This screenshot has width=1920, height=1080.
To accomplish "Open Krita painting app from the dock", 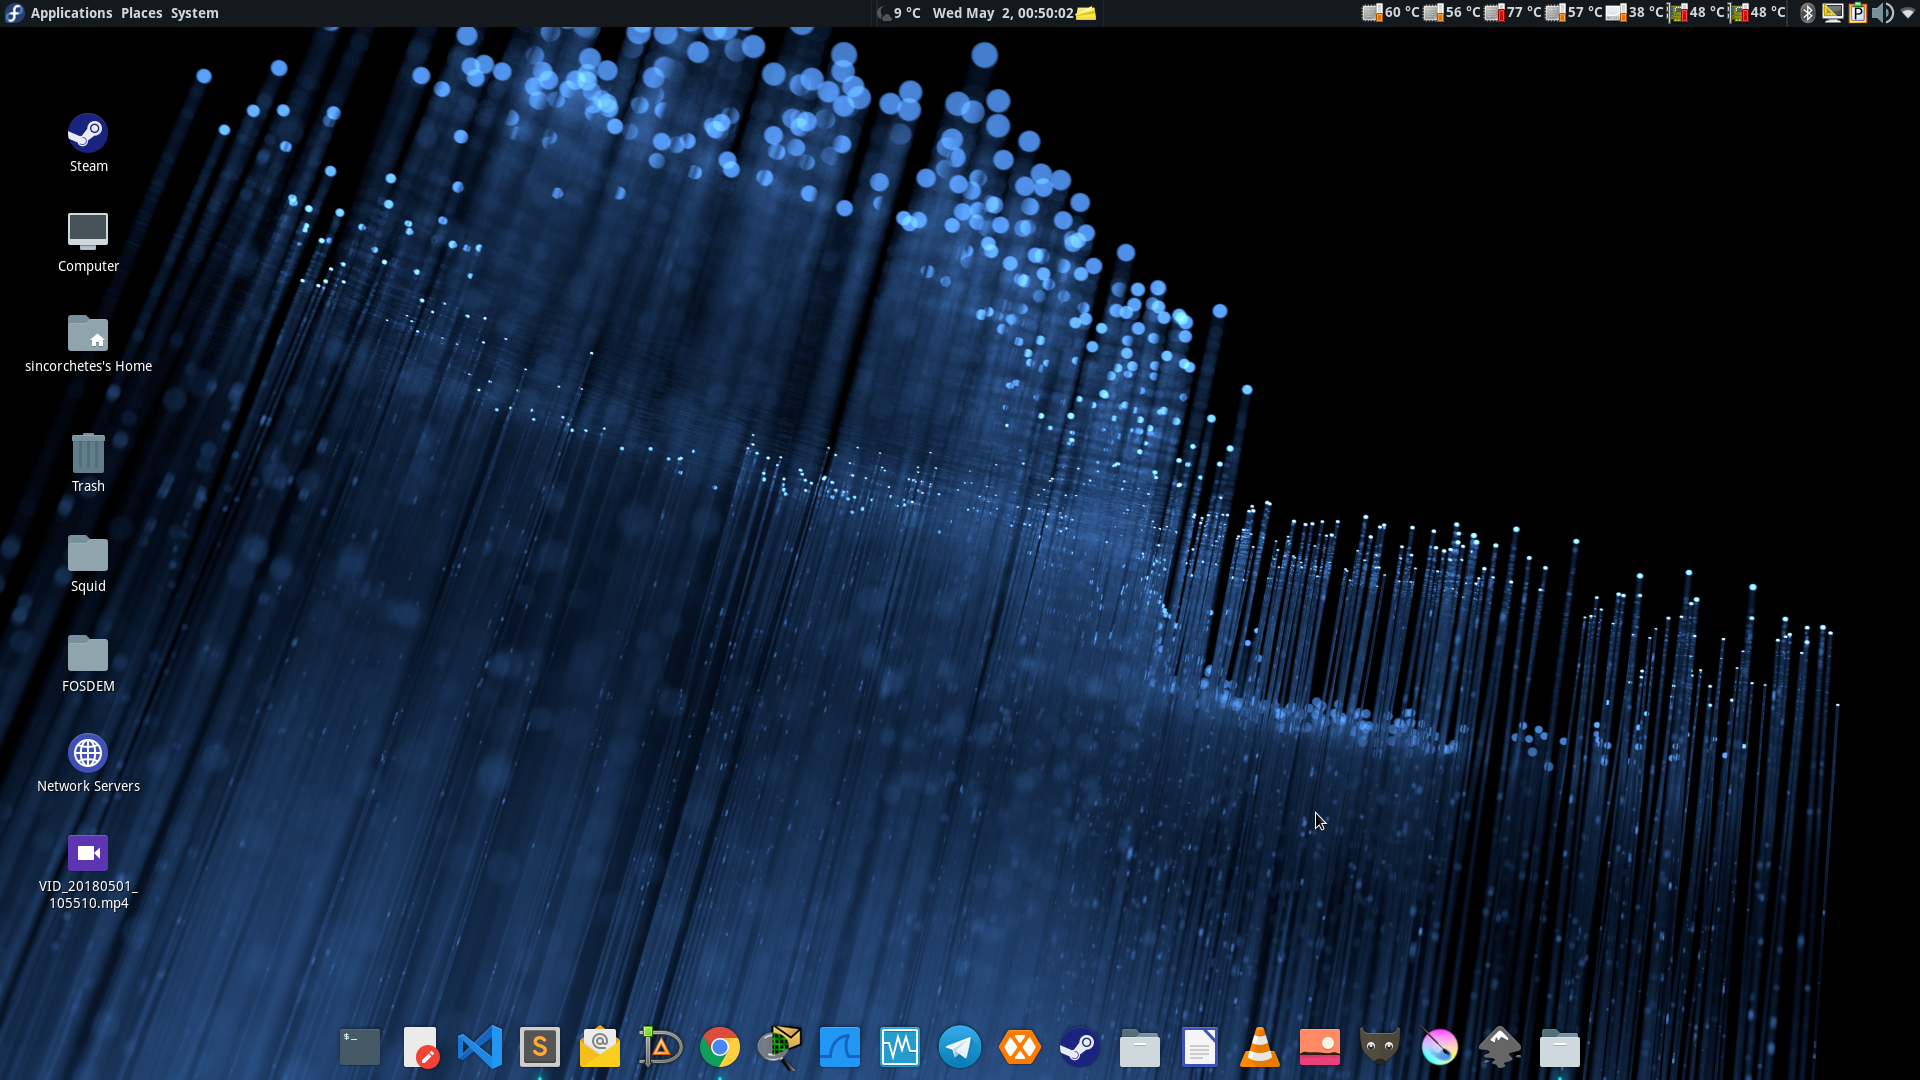I will [x=1440, y=1047].
